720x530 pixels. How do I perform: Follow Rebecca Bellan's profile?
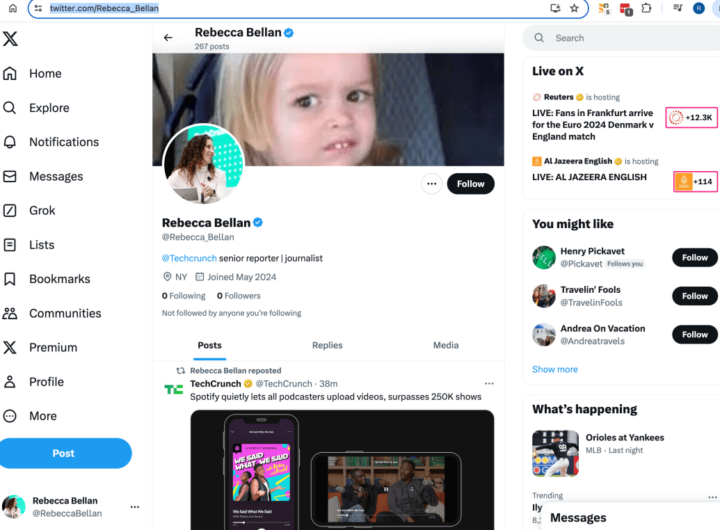coord(470,184)
